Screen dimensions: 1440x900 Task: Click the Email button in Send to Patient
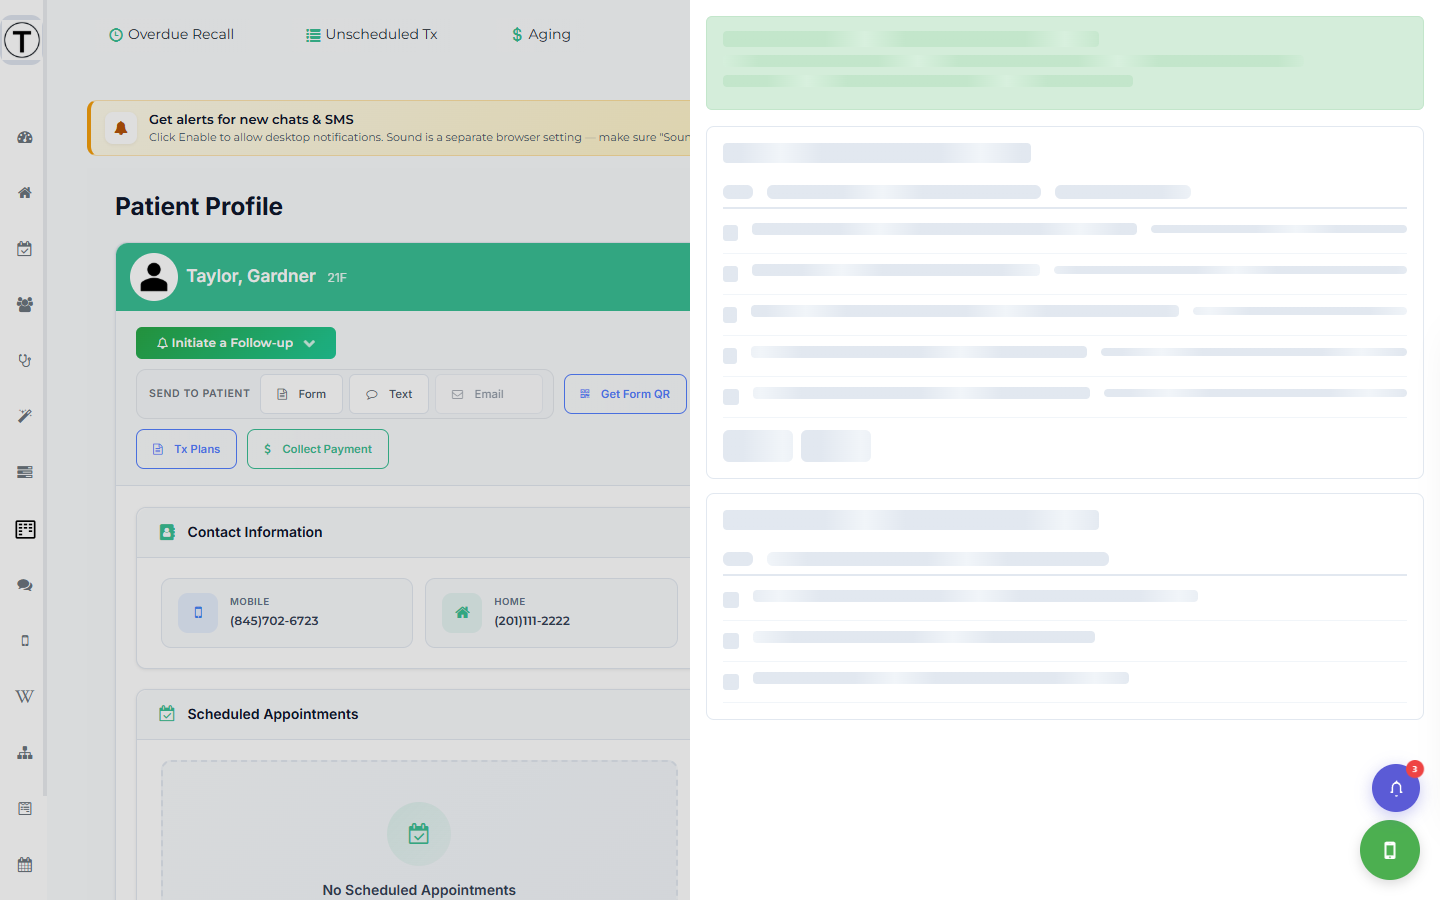click(489, 394)
